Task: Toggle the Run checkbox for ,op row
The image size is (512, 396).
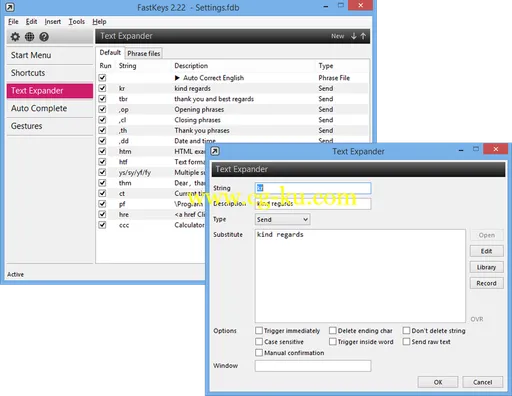Action: (x=102, y=109)
